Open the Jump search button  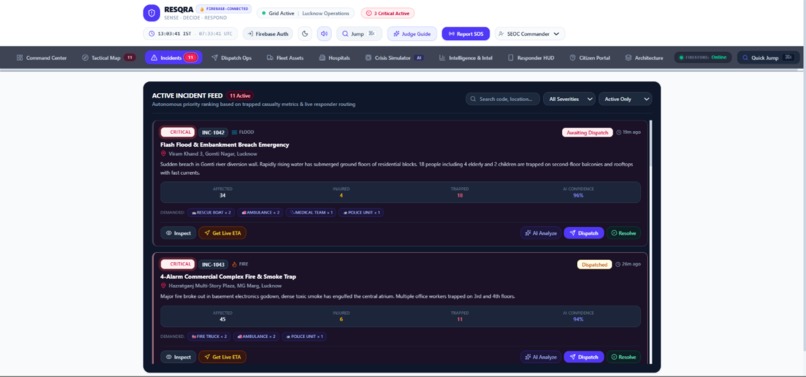pos(359,34)
